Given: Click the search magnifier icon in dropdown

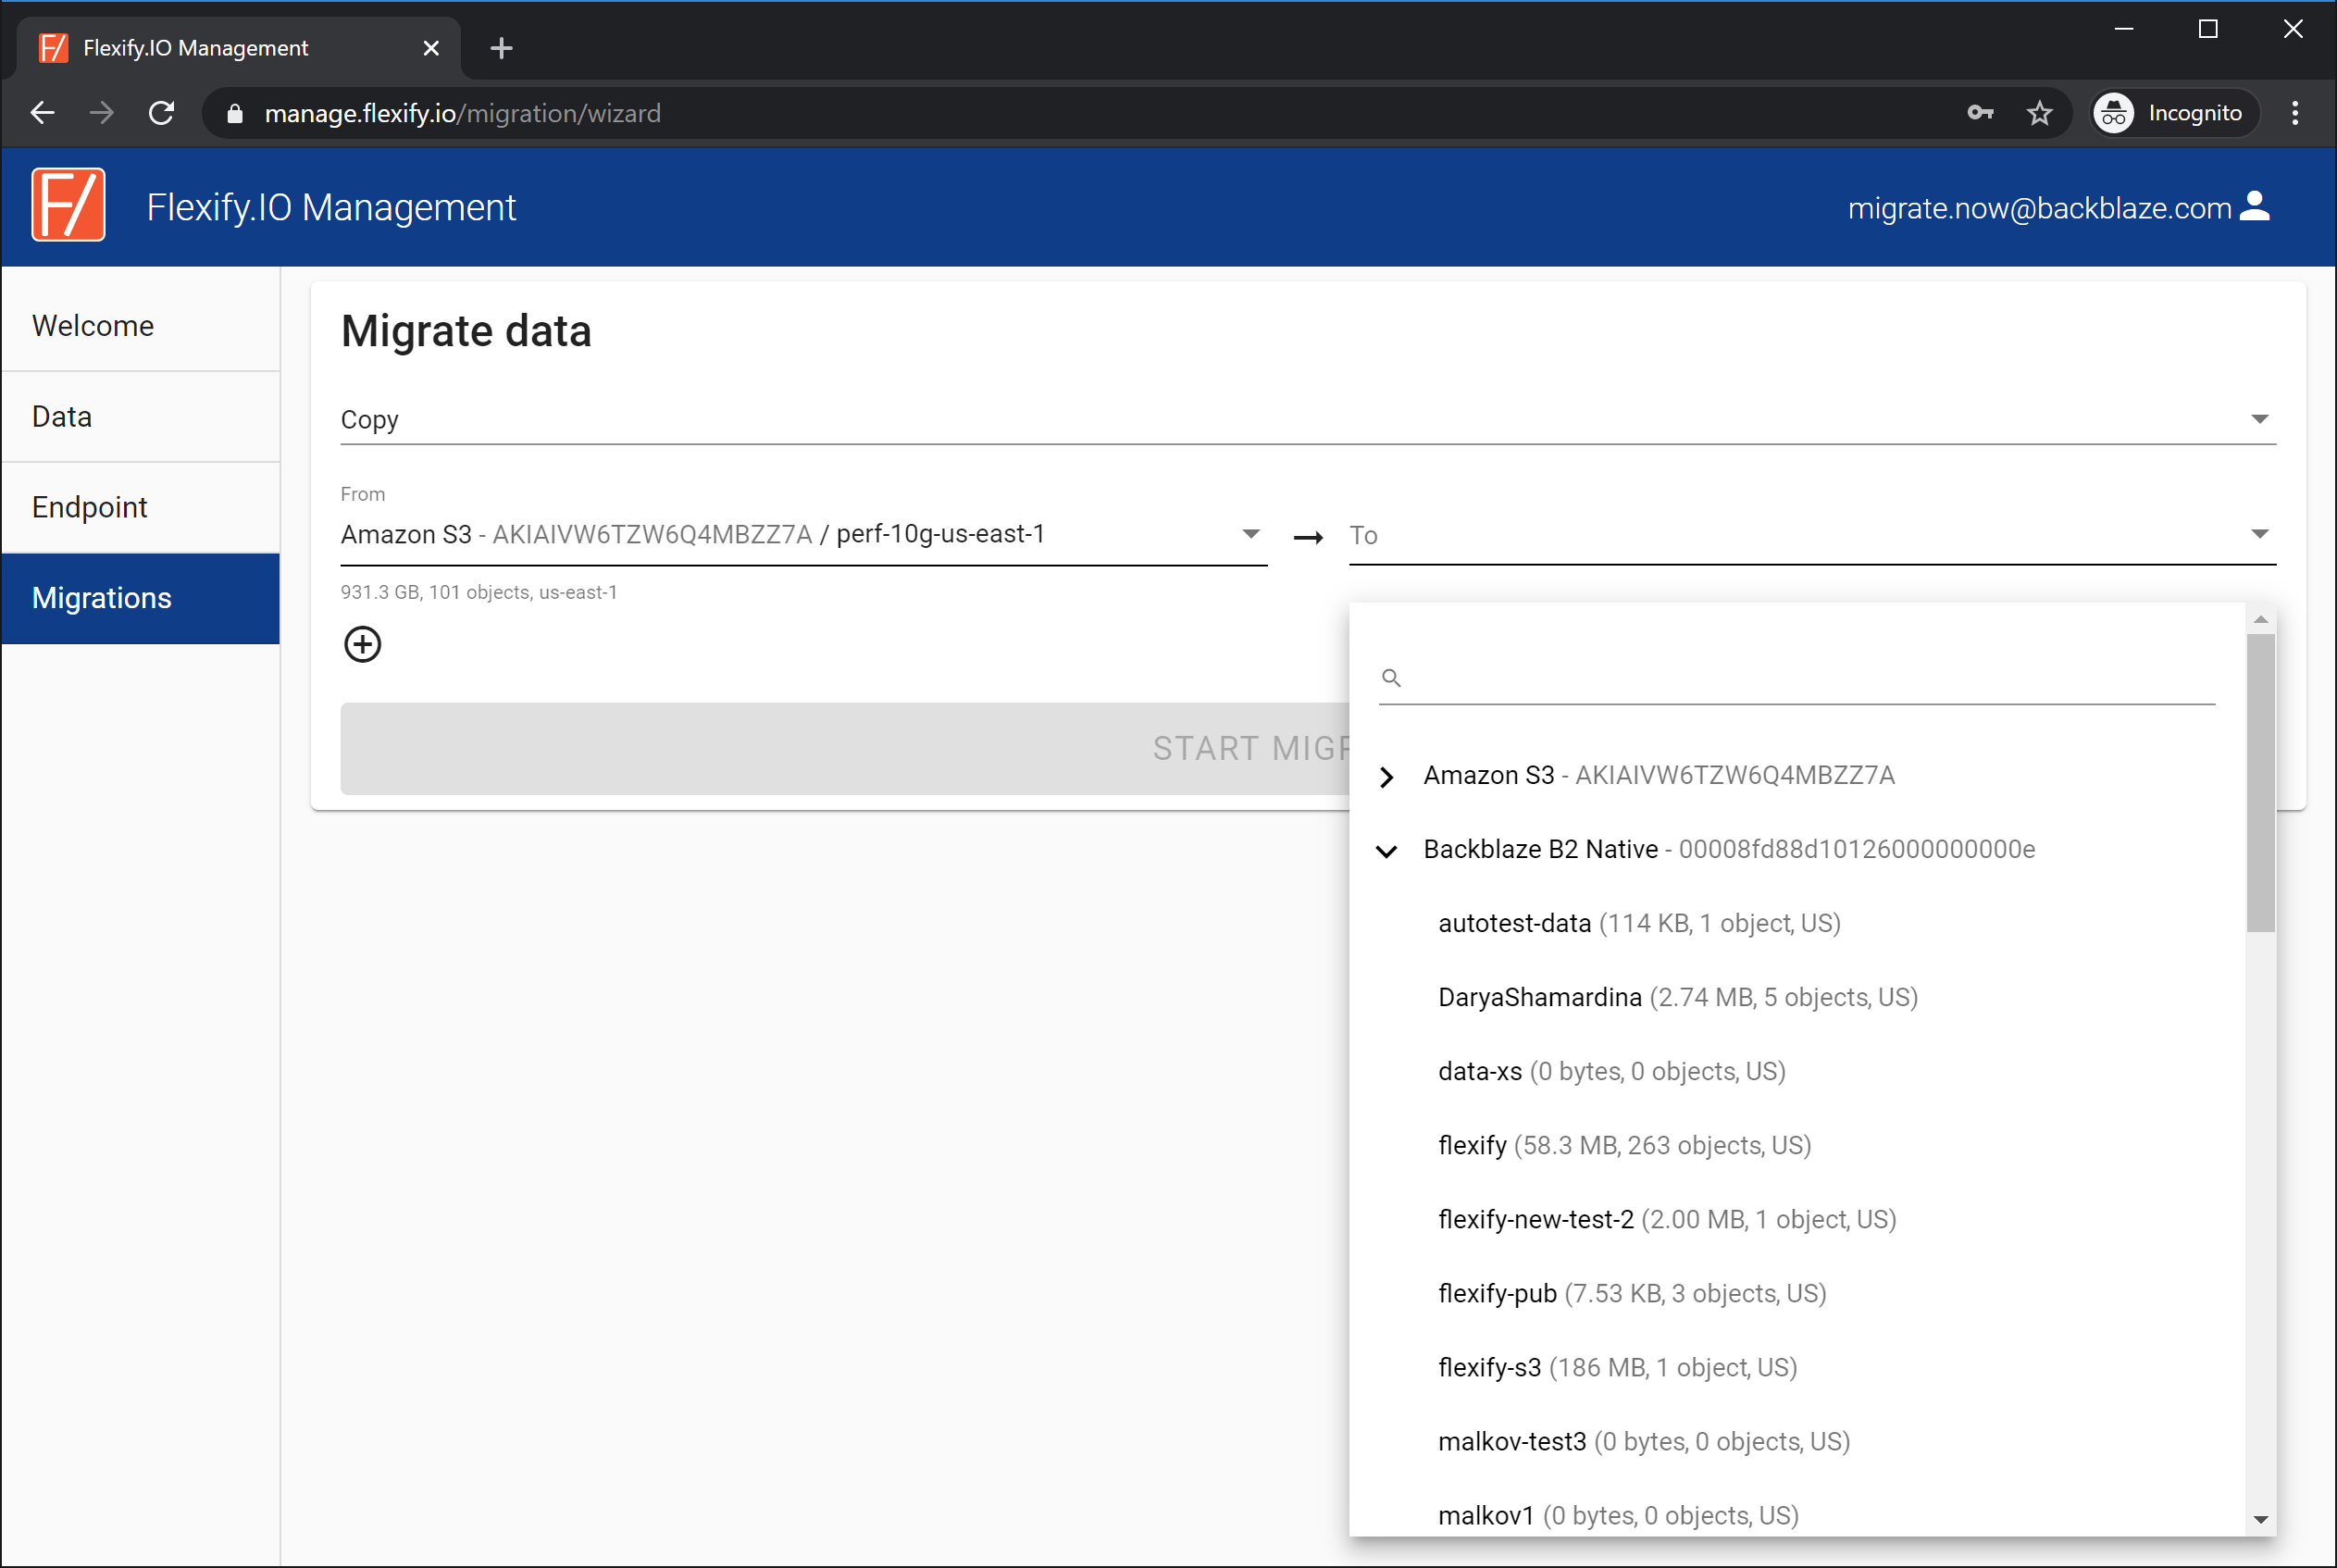Looking at the screenshot, I should [1391, 678].
